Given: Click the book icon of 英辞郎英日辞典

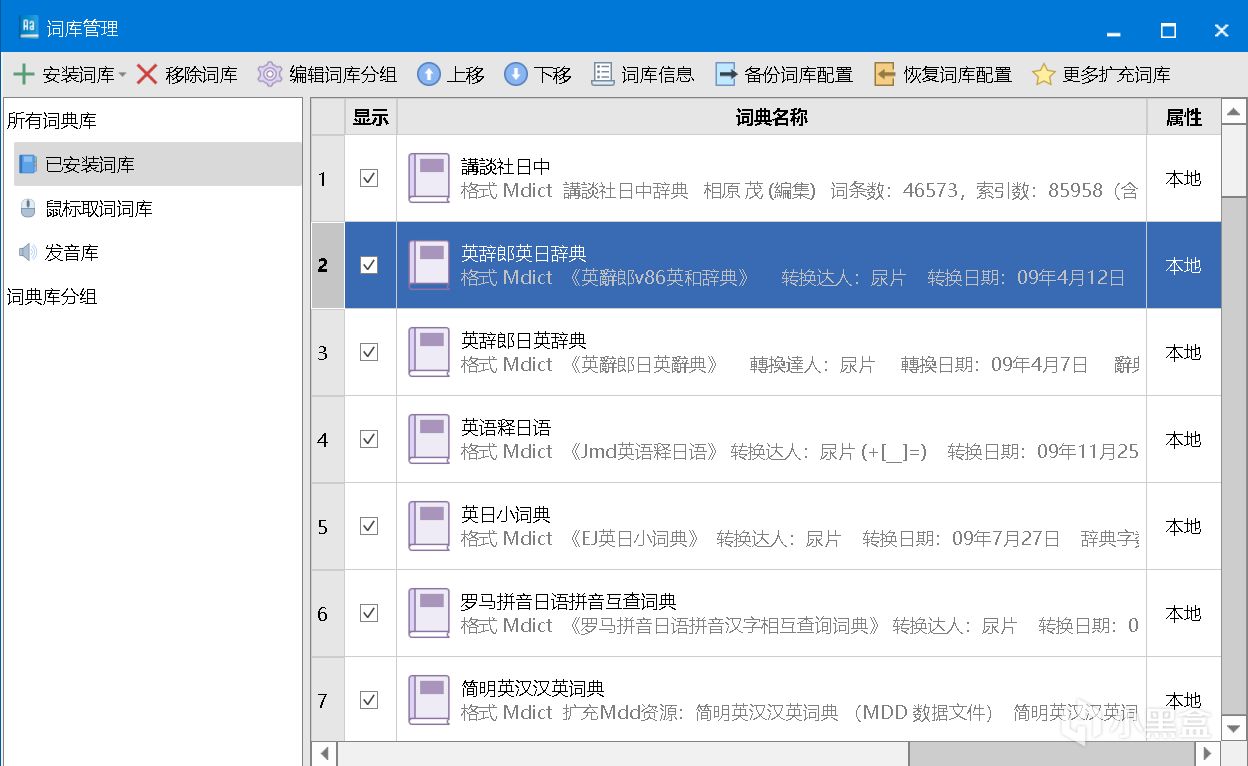Looking at the screenshot, I should pos(429,265).
